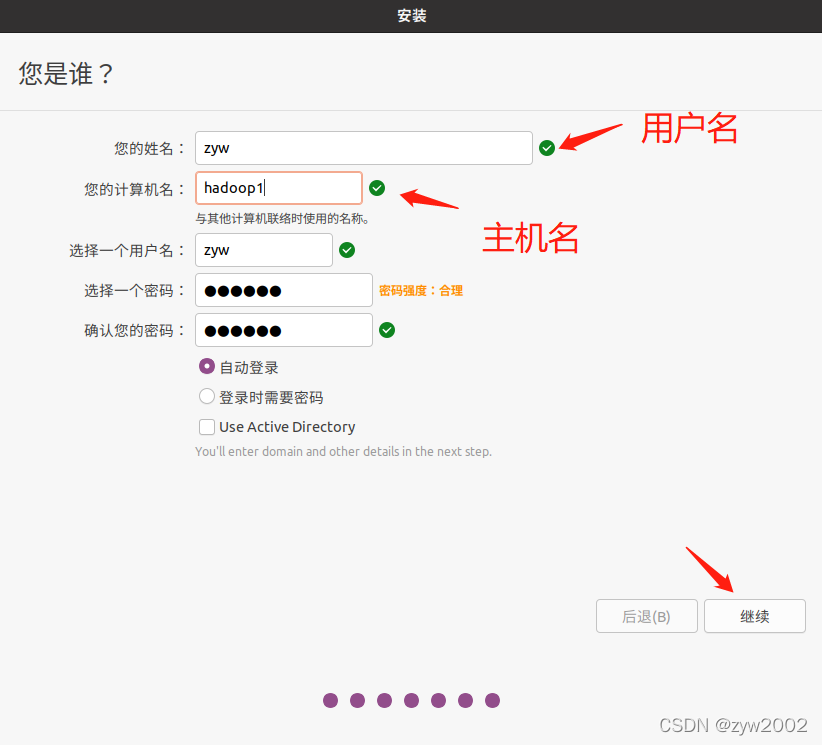Click the 确认您的密码 label

click(x=134, y=331)
